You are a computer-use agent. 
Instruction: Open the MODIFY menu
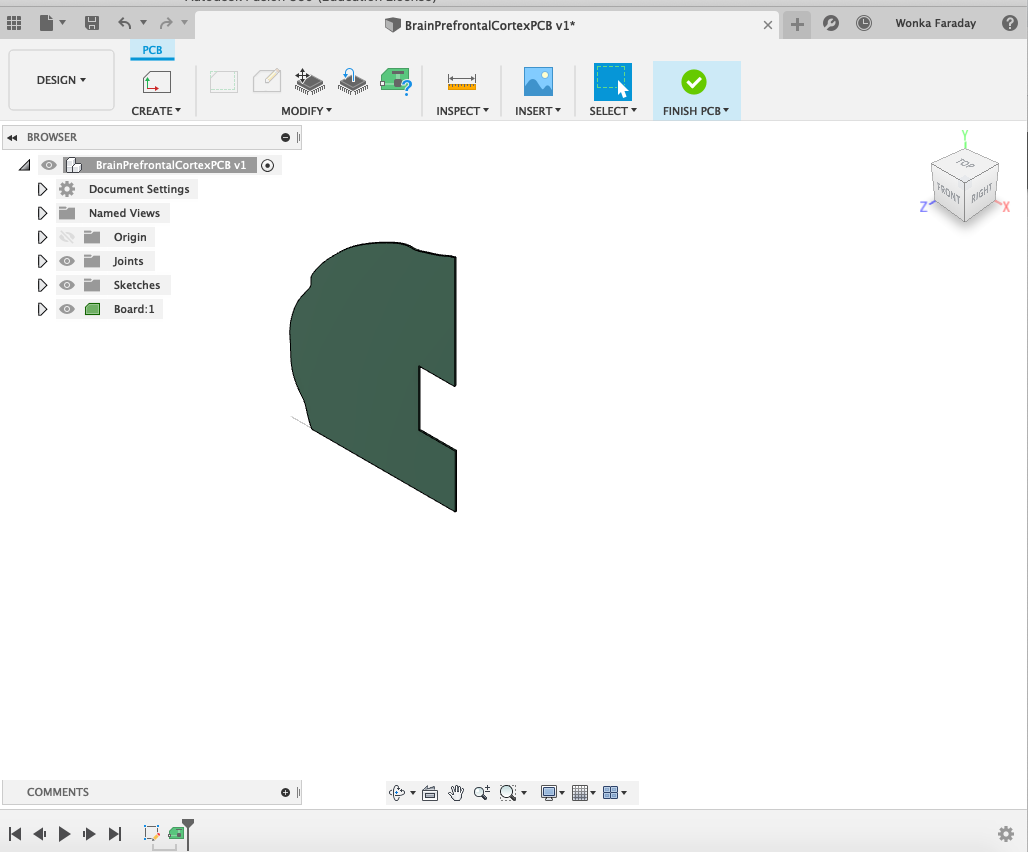(306, 111)
